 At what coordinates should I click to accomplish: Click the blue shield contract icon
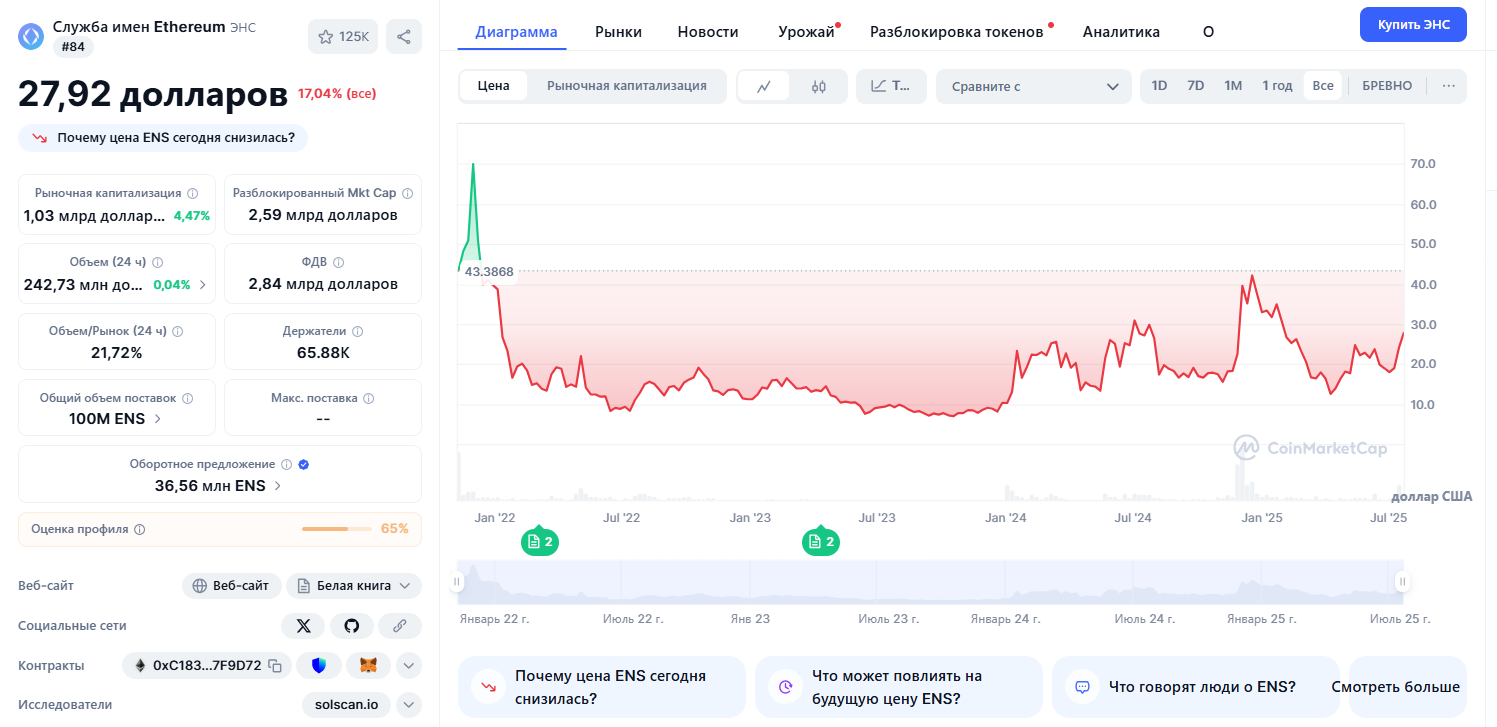coord(319,665)
